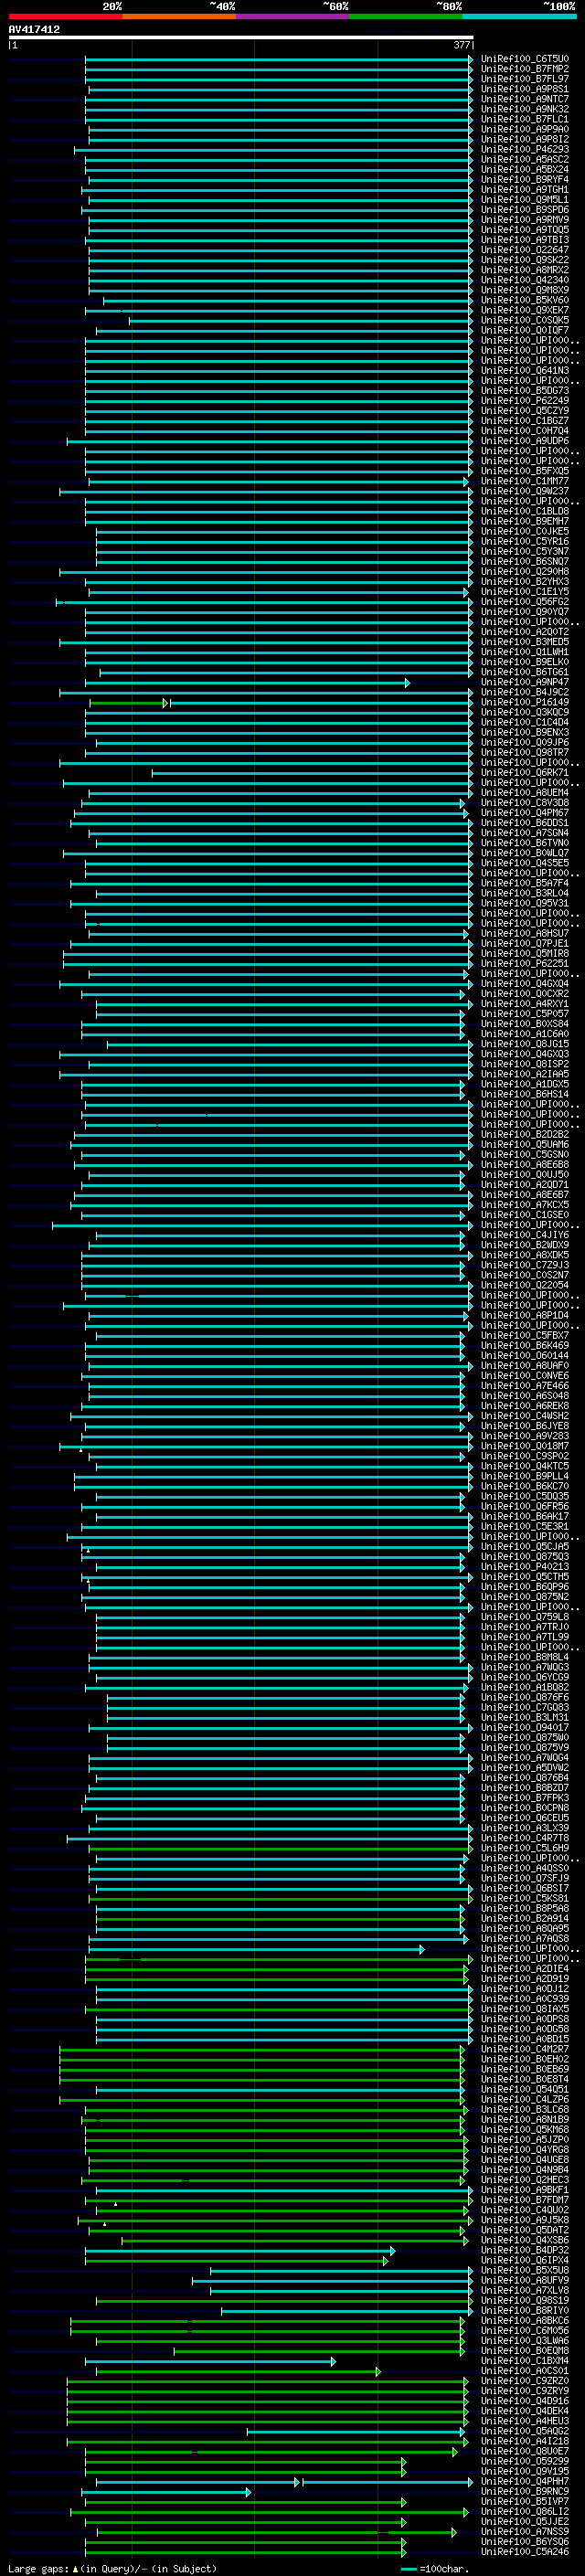Select hit label UniRef100_A9TGM1
Viewport: 585px width, 2576px height.
525,190
